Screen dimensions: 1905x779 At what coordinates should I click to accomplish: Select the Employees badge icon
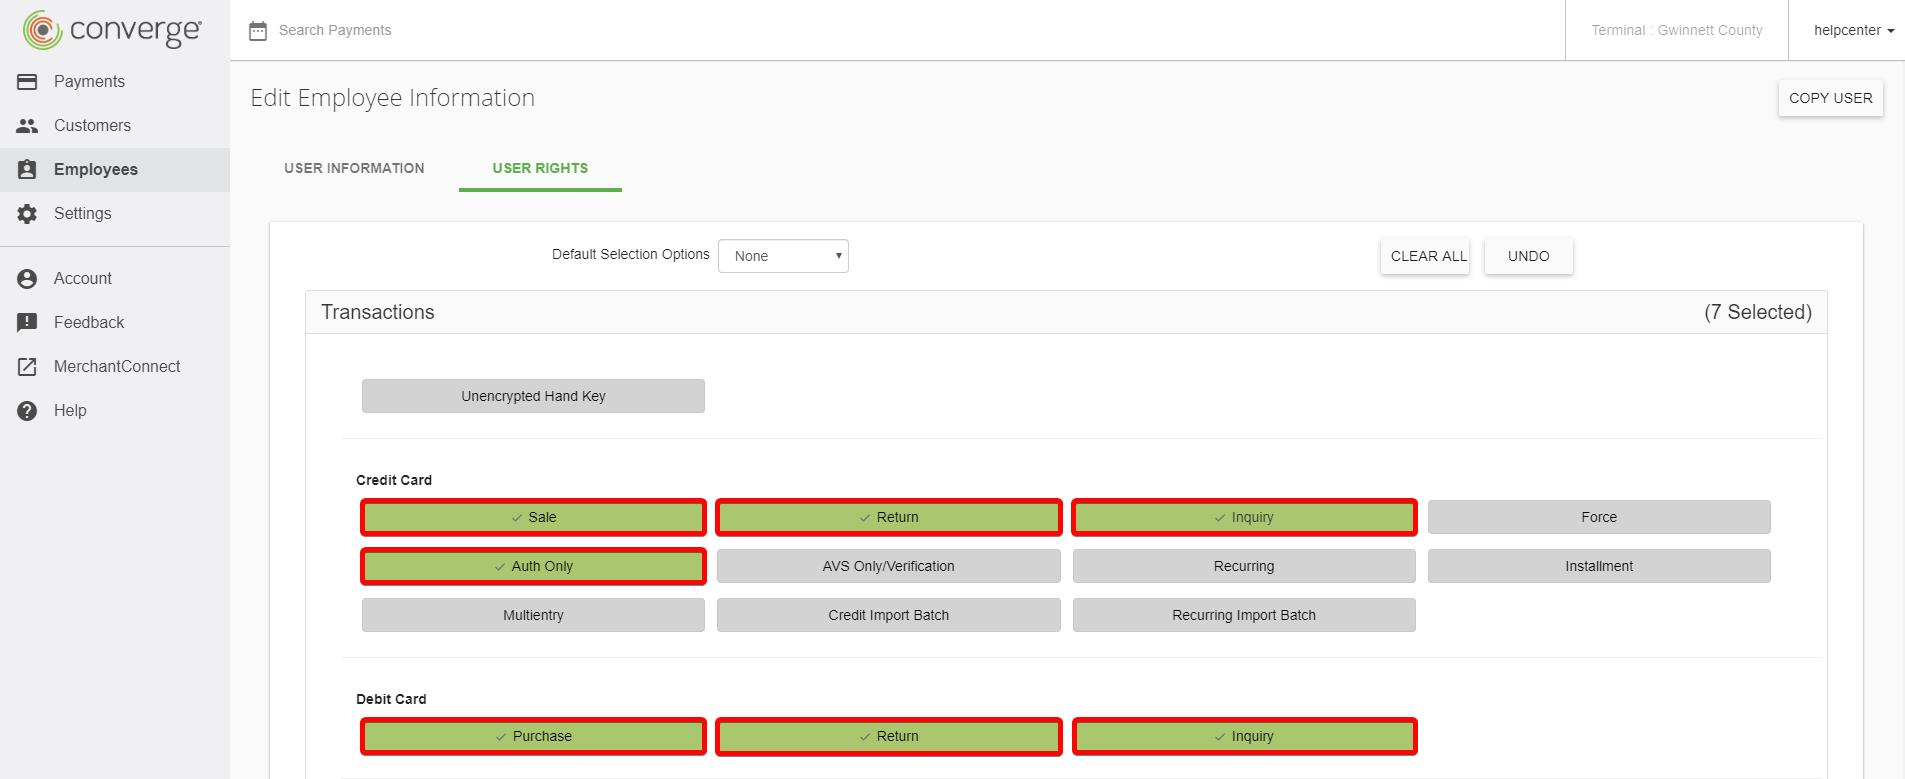click(27, 169)
